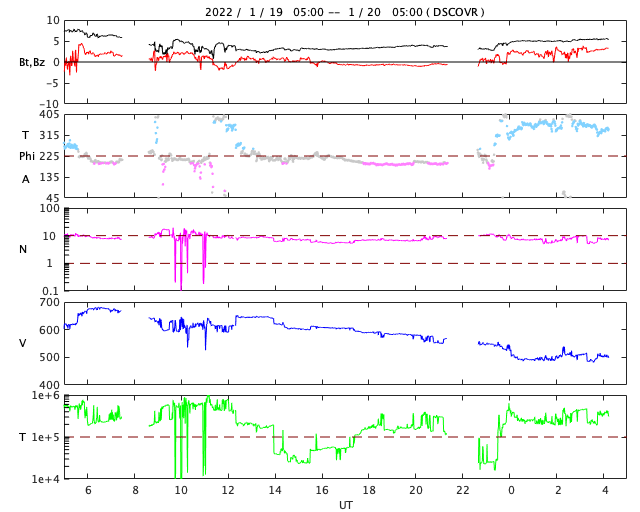Viewport: 640px width, 512px height.
Task: Click the '0.1' density tick label
Action: point(51,291)
